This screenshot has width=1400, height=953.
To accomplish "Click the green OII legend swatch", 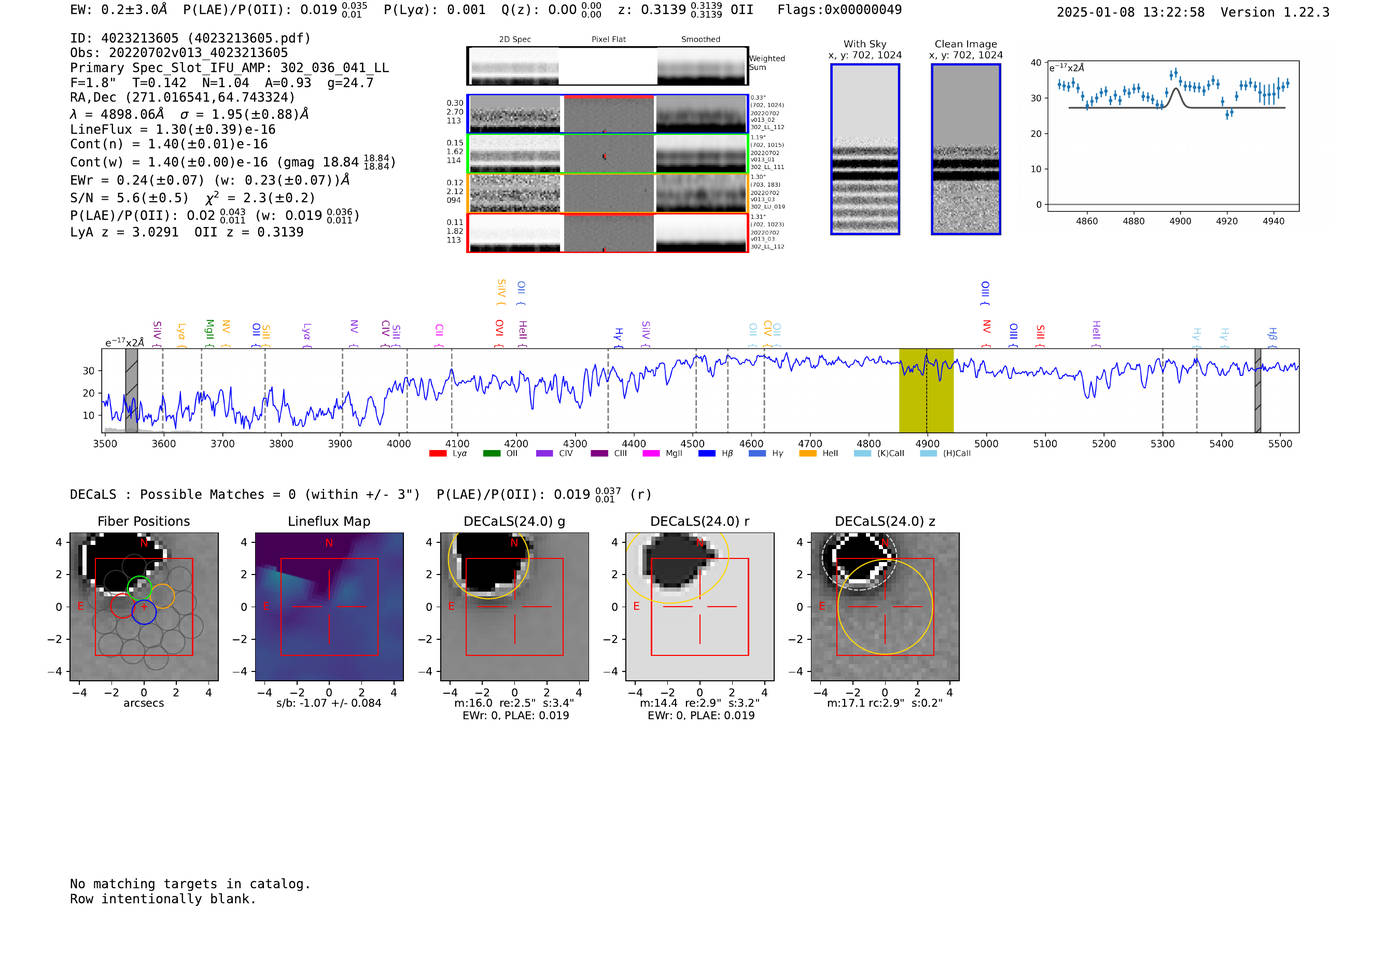I will (x=491, y=454).
